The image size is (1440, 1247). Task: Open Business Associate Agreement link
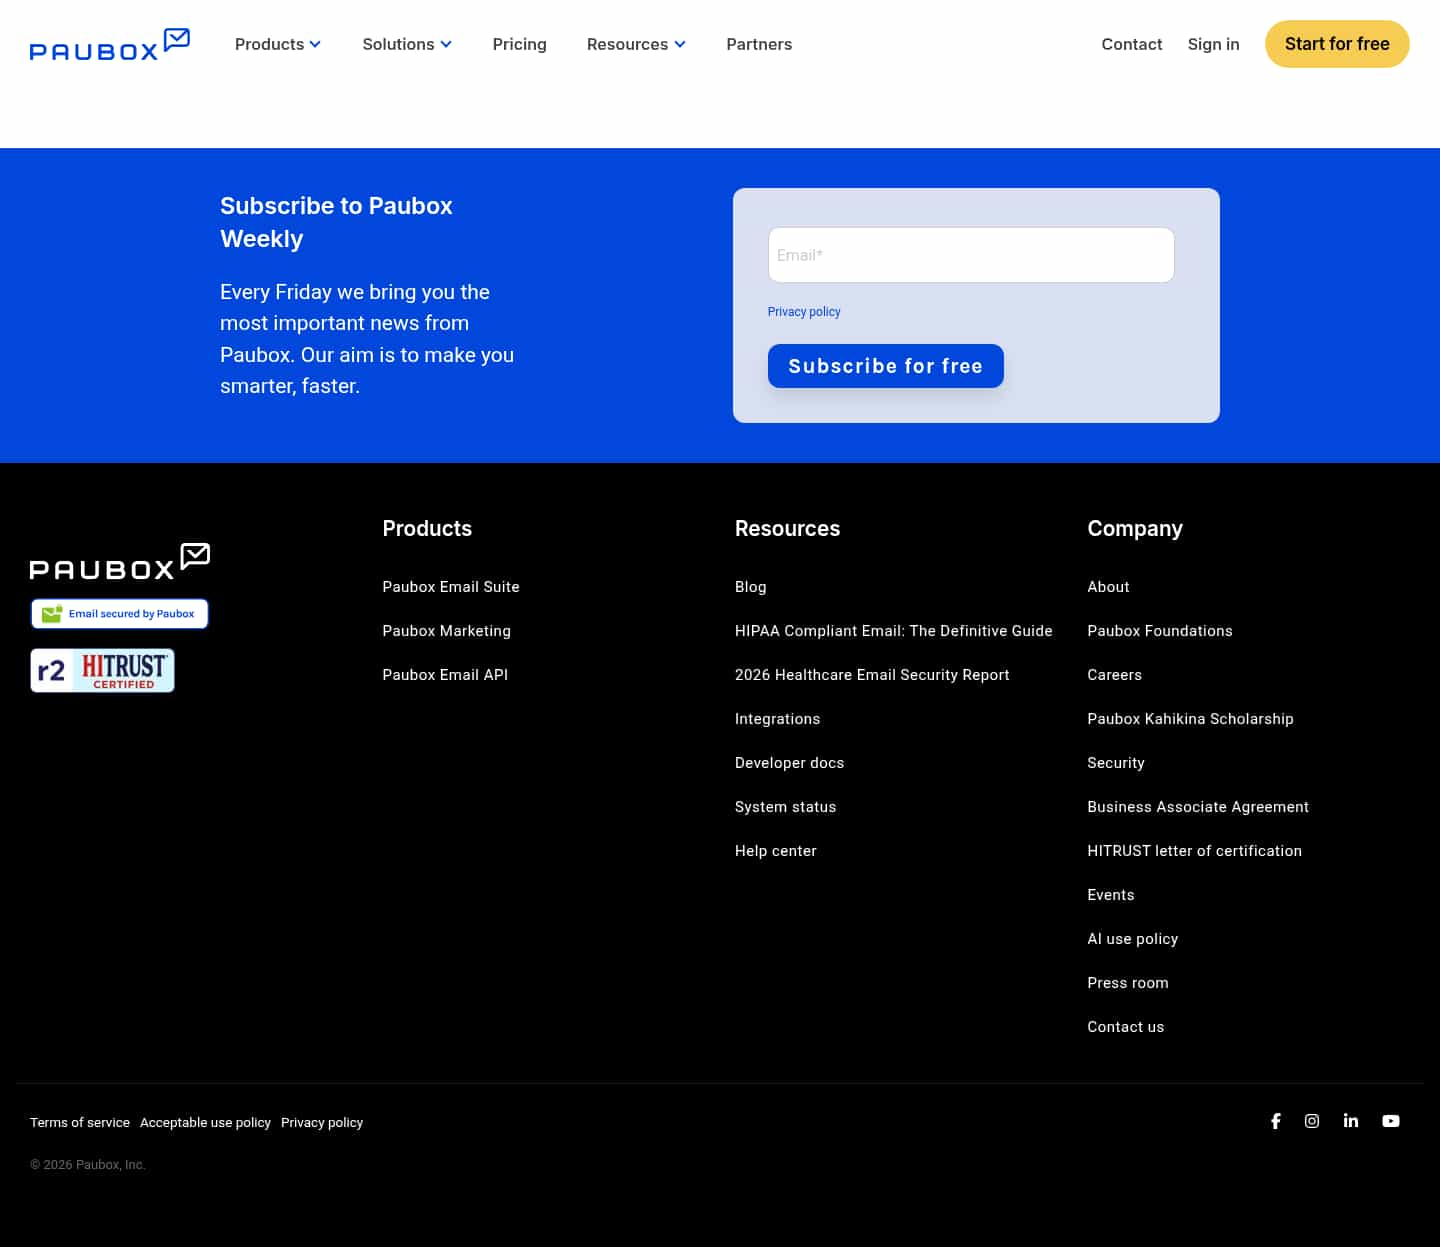(x=1198, y=807)
